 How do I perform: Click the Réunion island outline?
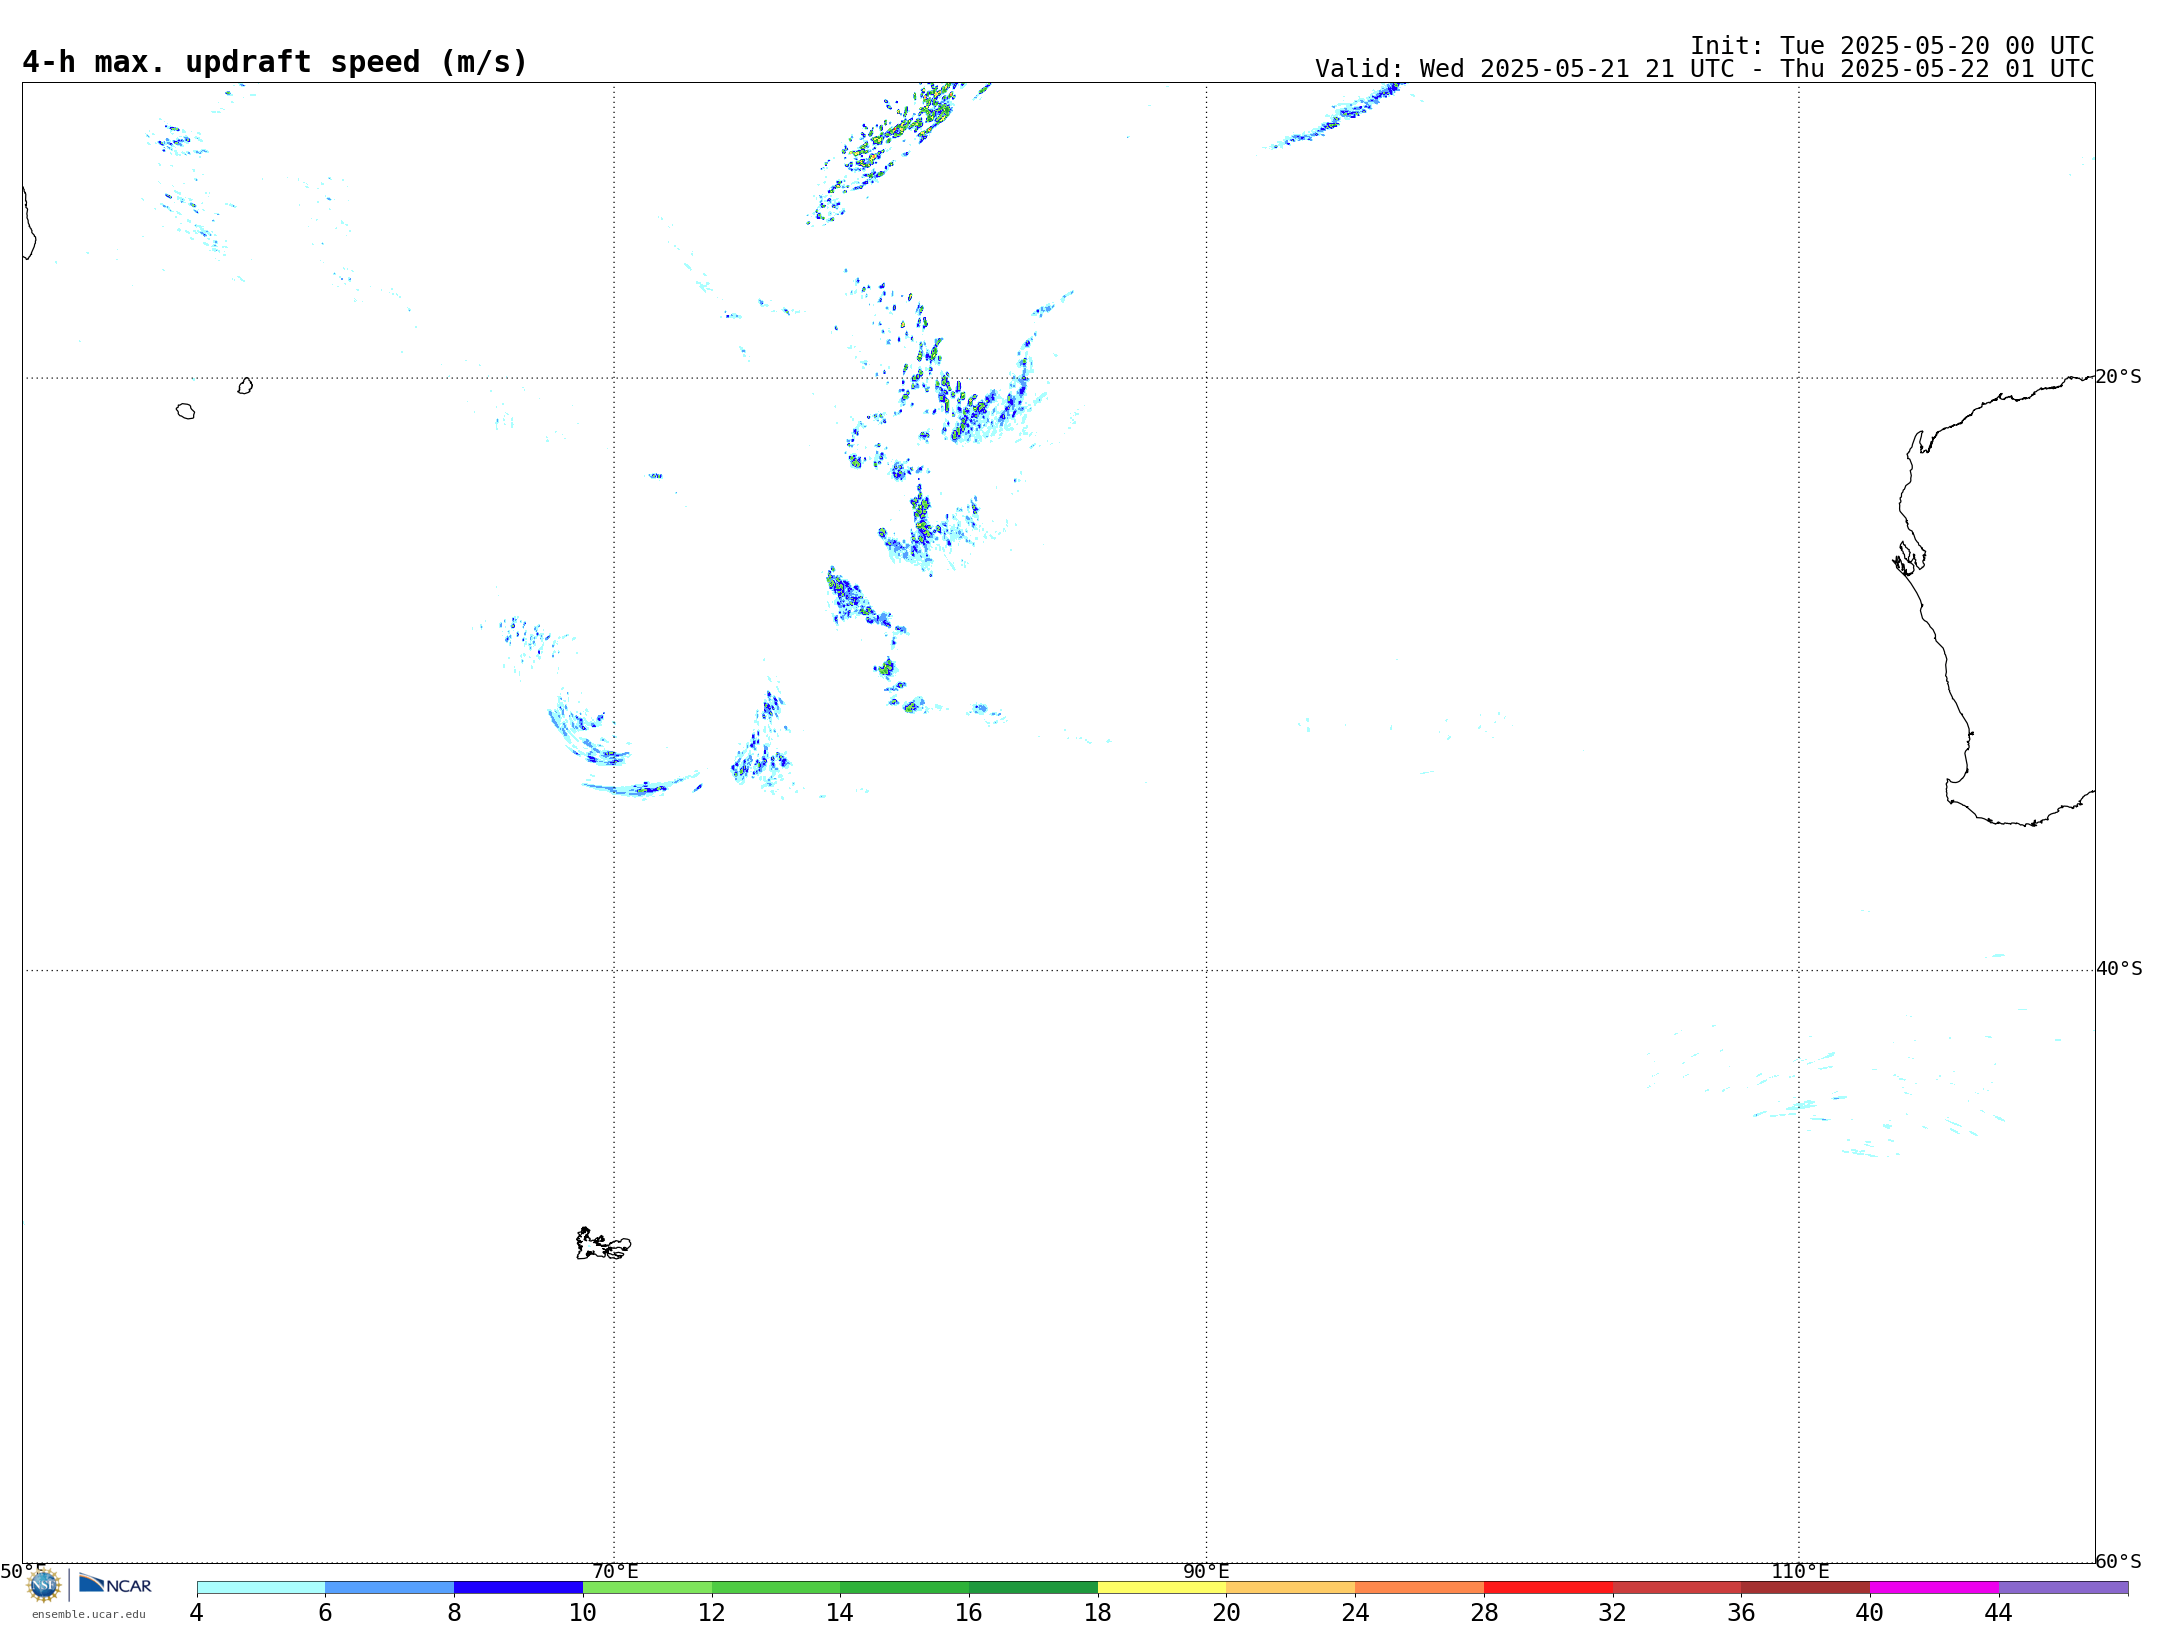(185, 411)
